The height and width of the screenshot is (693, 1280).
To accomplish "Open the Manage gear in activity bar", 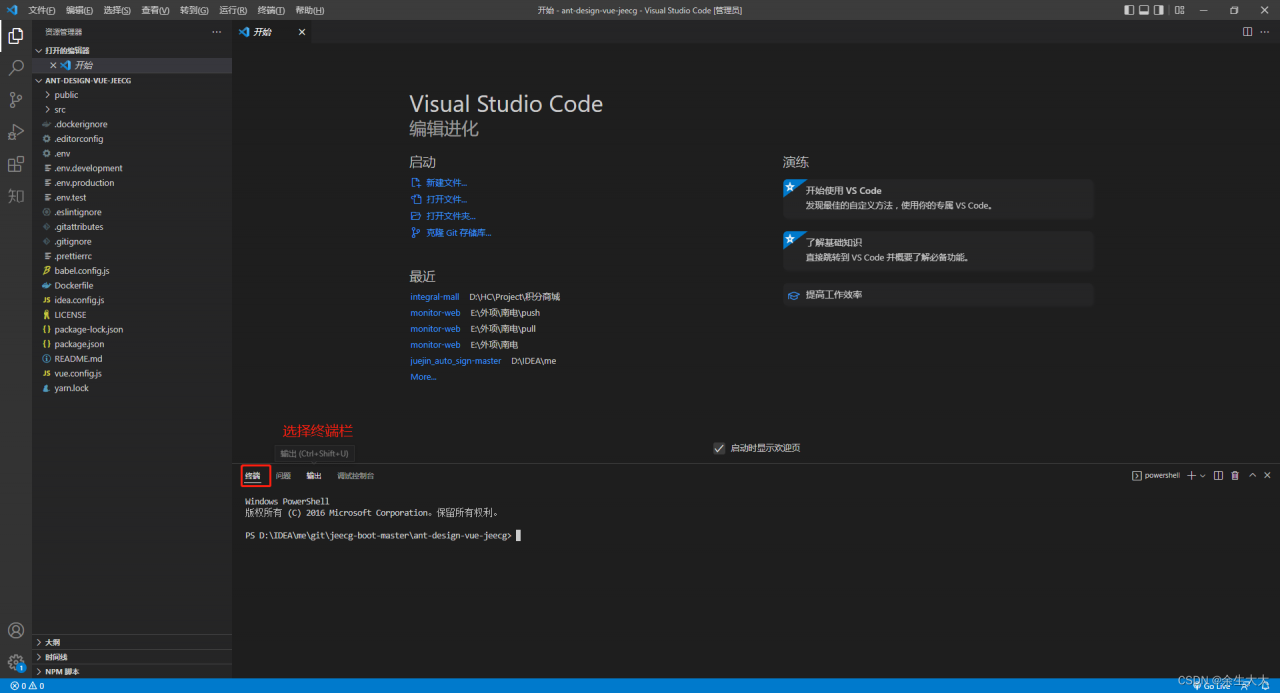I will click(16, 662).
